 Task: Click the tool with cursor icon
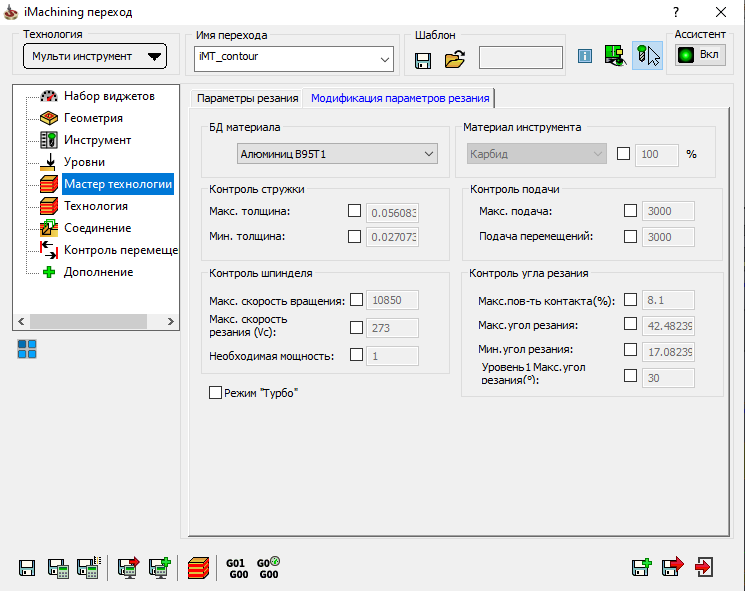click(648, 56)
